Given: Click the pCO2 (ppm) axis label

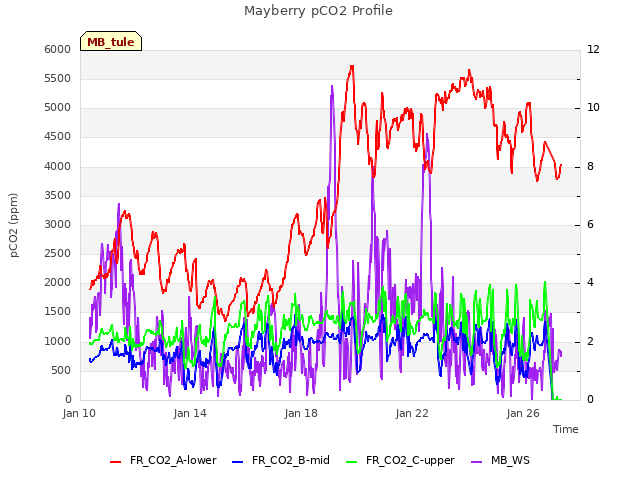Looking at the screenshot, I should tap(13, 225).
